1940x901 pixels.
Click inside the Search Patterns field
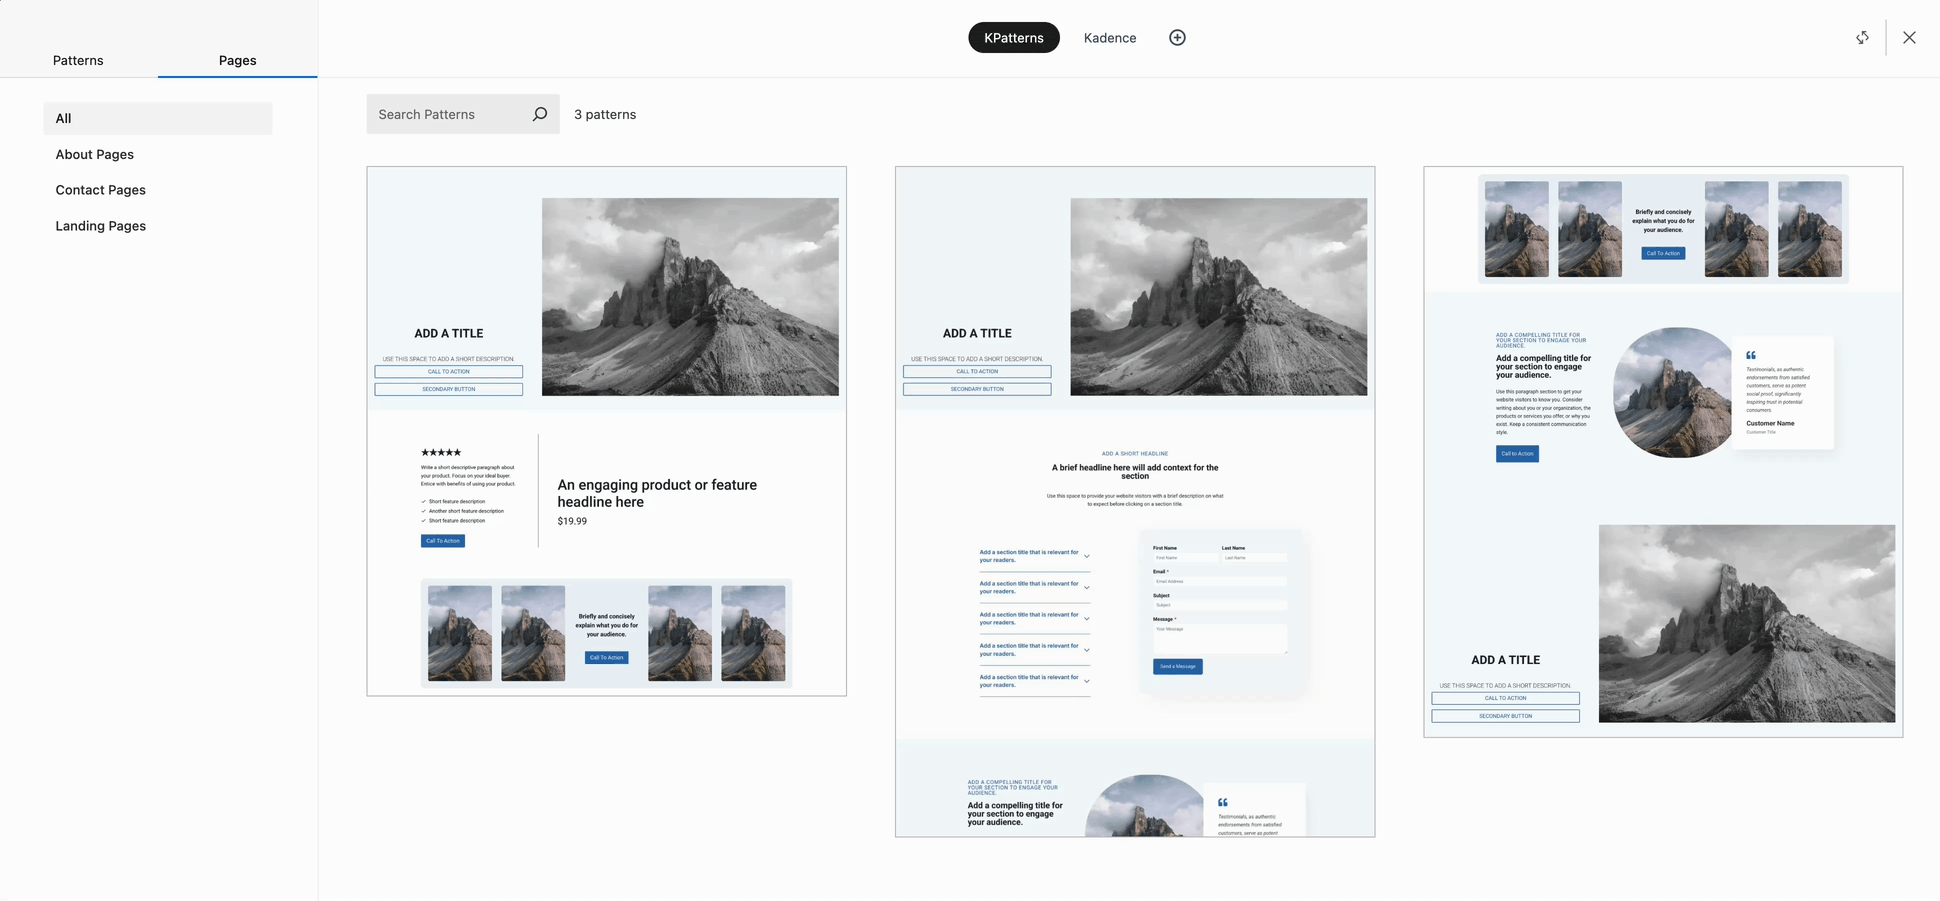point(440,113)
